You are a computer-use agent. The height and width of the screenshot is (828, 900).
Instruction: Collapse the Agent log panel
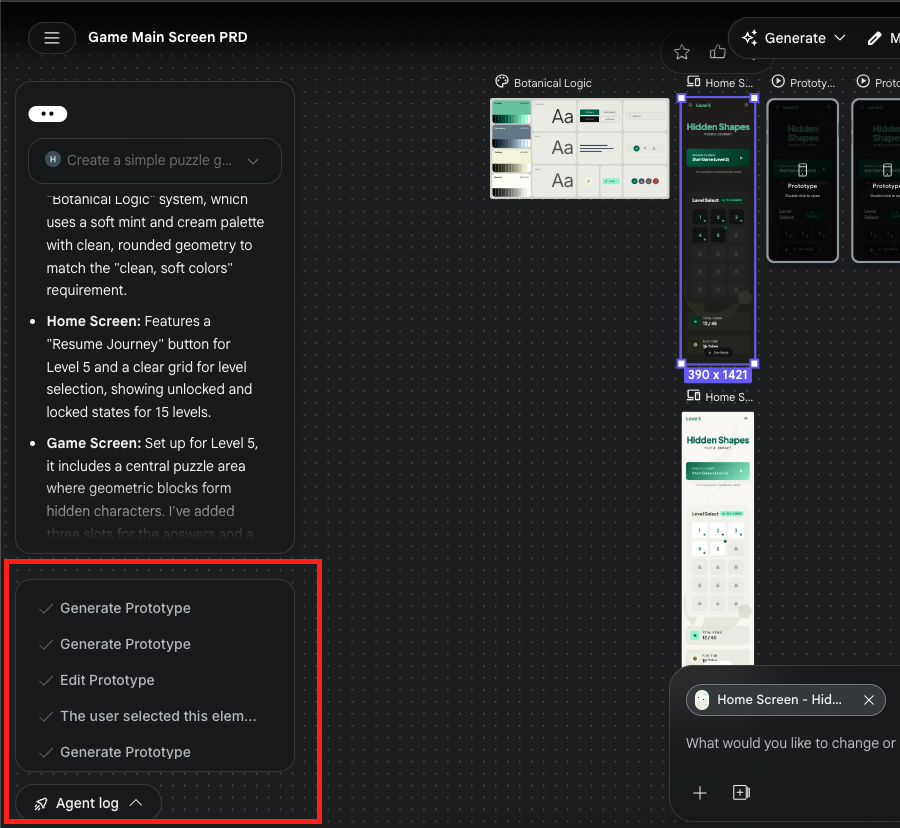(x=88, y=803)
